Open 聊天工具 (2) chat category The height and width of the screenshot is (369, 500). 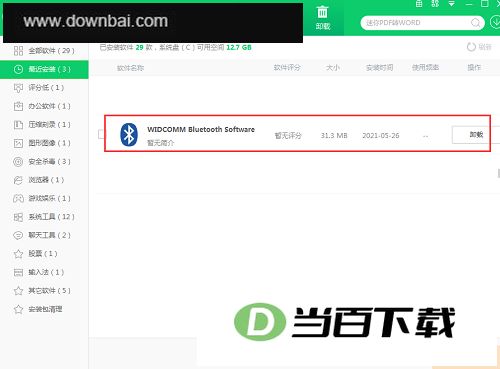point(44,235)
